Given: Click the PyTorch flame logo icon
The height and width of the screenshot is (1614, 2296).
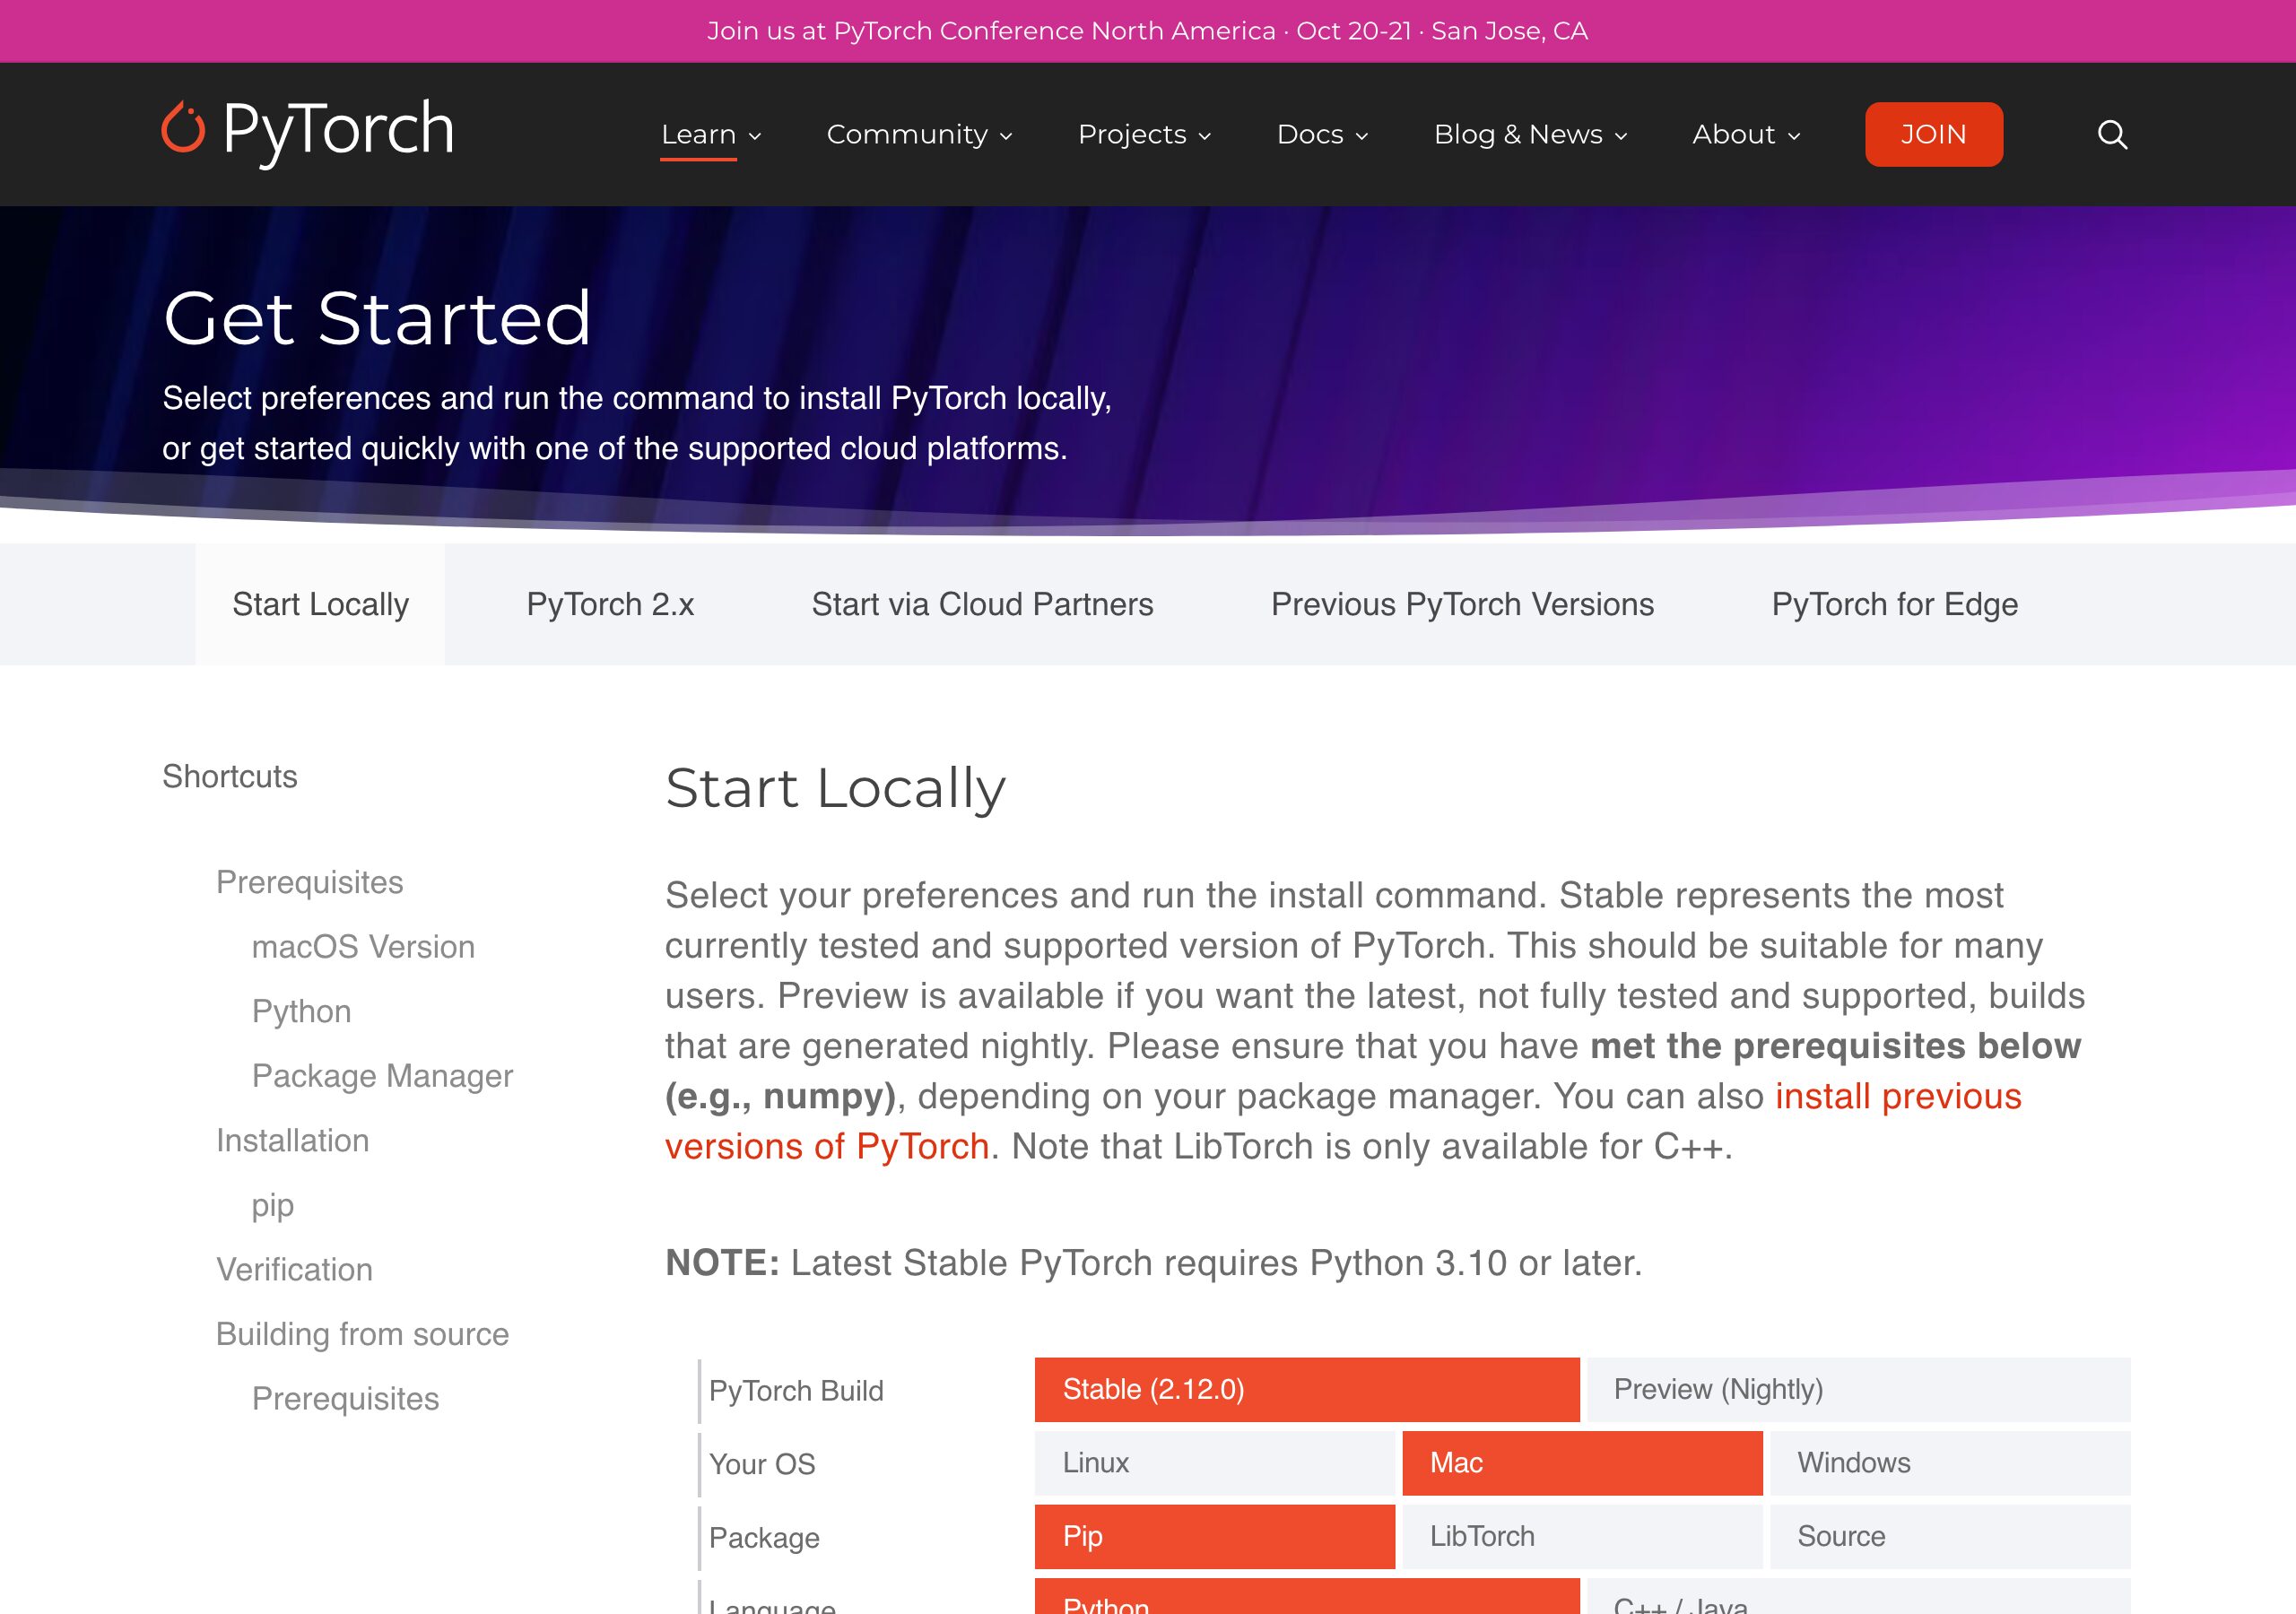Looking at the screenshot, I should click(x=183, y=127).
